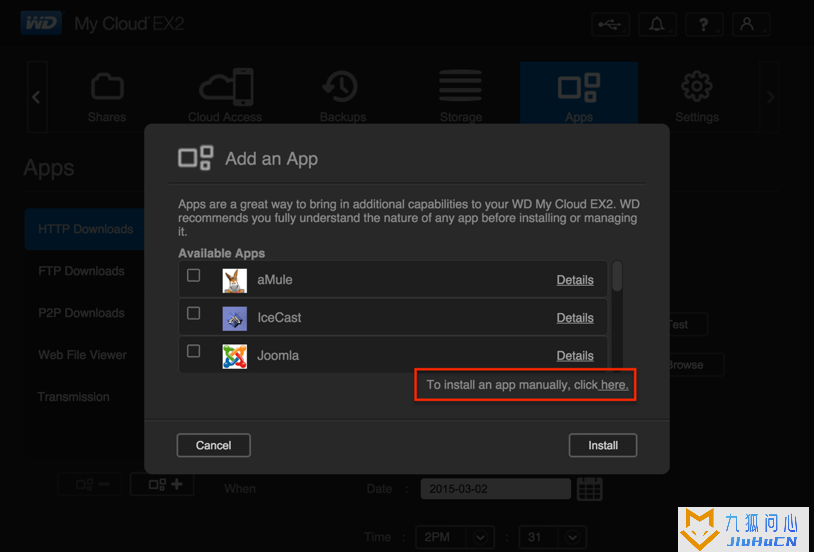Click the aMule app icon

coord(235,280)
